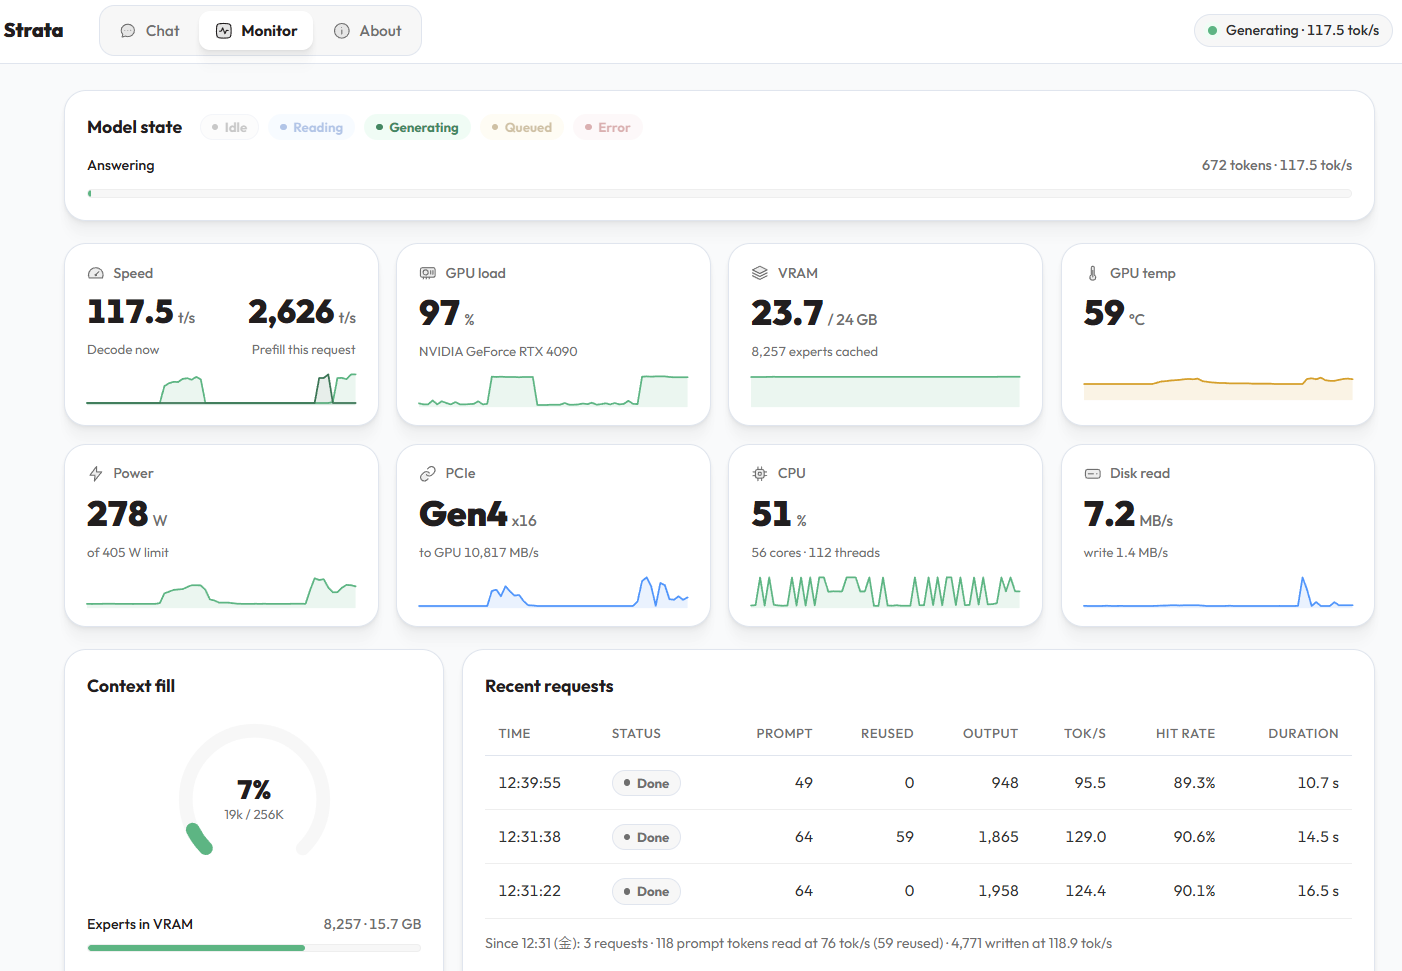Image resolution: width=1402 pixels, height=971 pixels.
Task: Click the 89.3% hit rate value
Action: click(x=1194, y=783)
